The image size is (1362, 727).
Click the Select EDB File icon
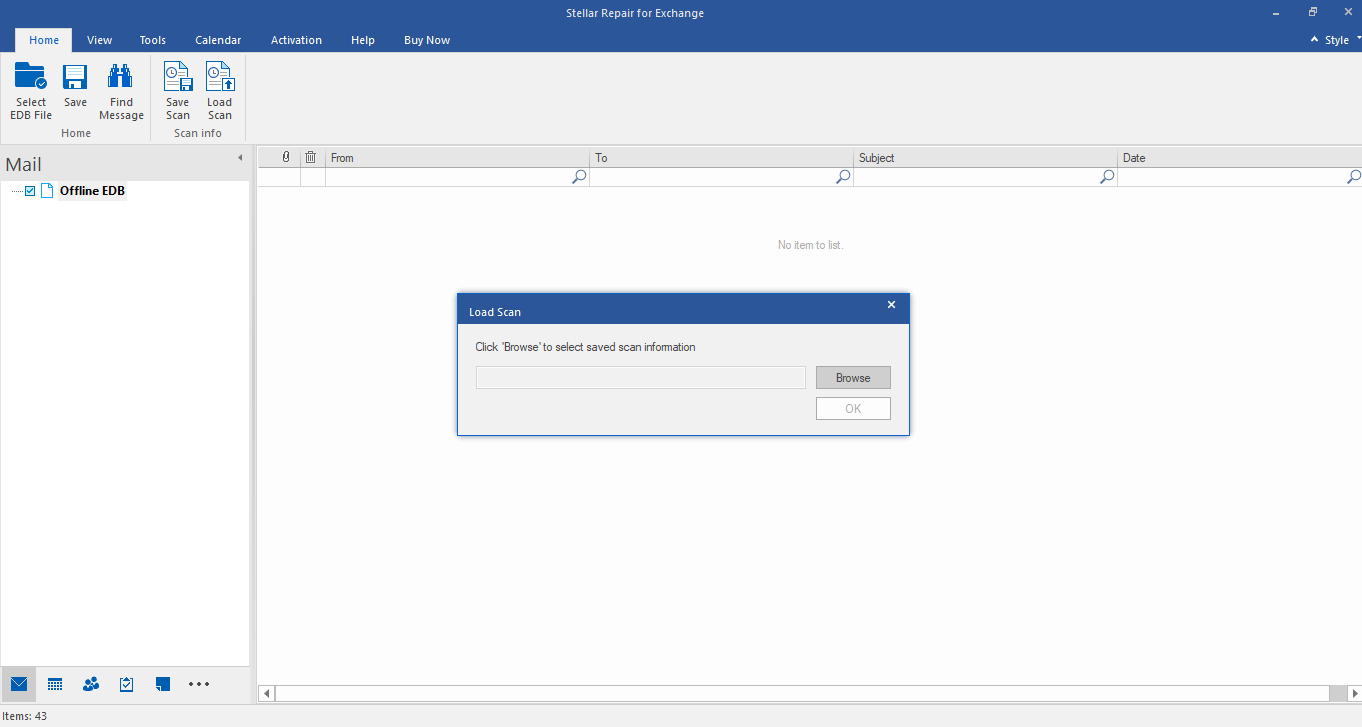(x=31, y=77)
